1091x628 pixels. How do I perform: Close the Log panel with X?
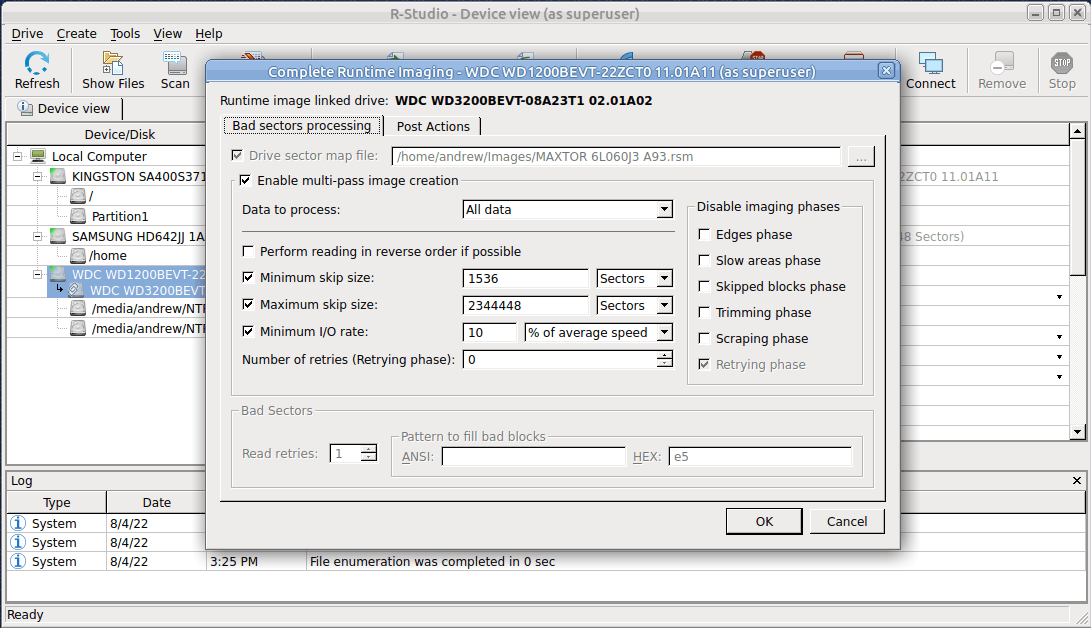[1076, 481]
